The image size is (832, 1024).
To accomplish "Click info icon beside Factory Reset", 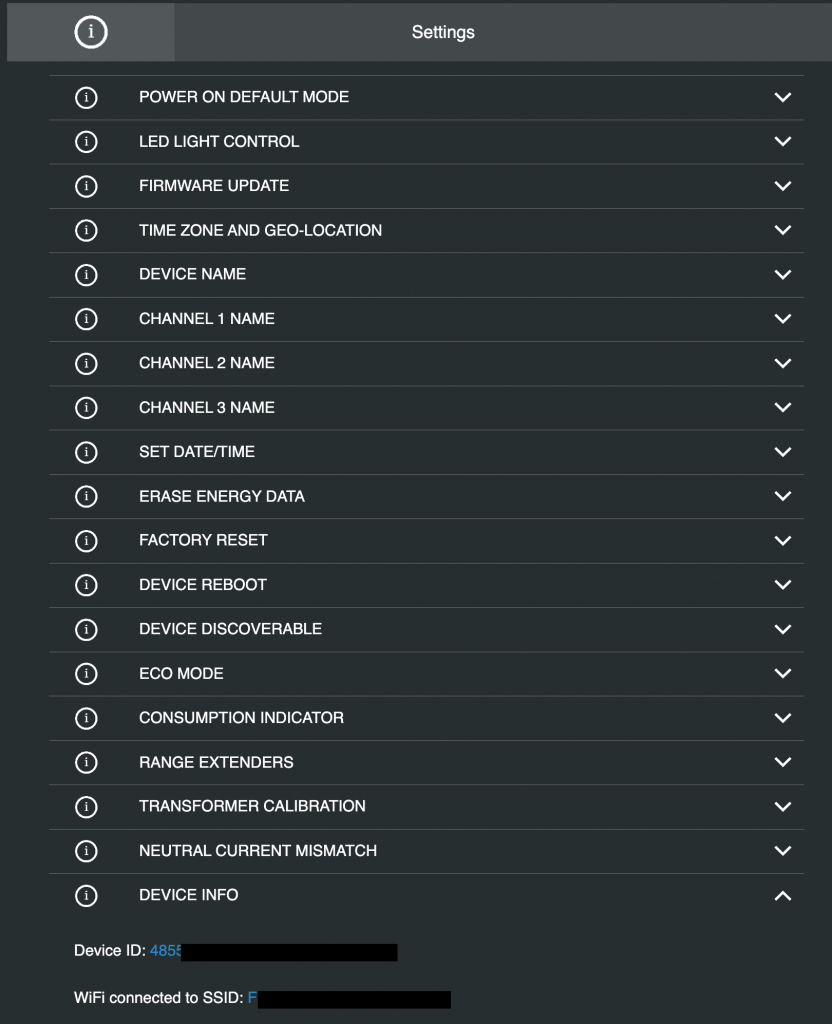I will 86,540.
